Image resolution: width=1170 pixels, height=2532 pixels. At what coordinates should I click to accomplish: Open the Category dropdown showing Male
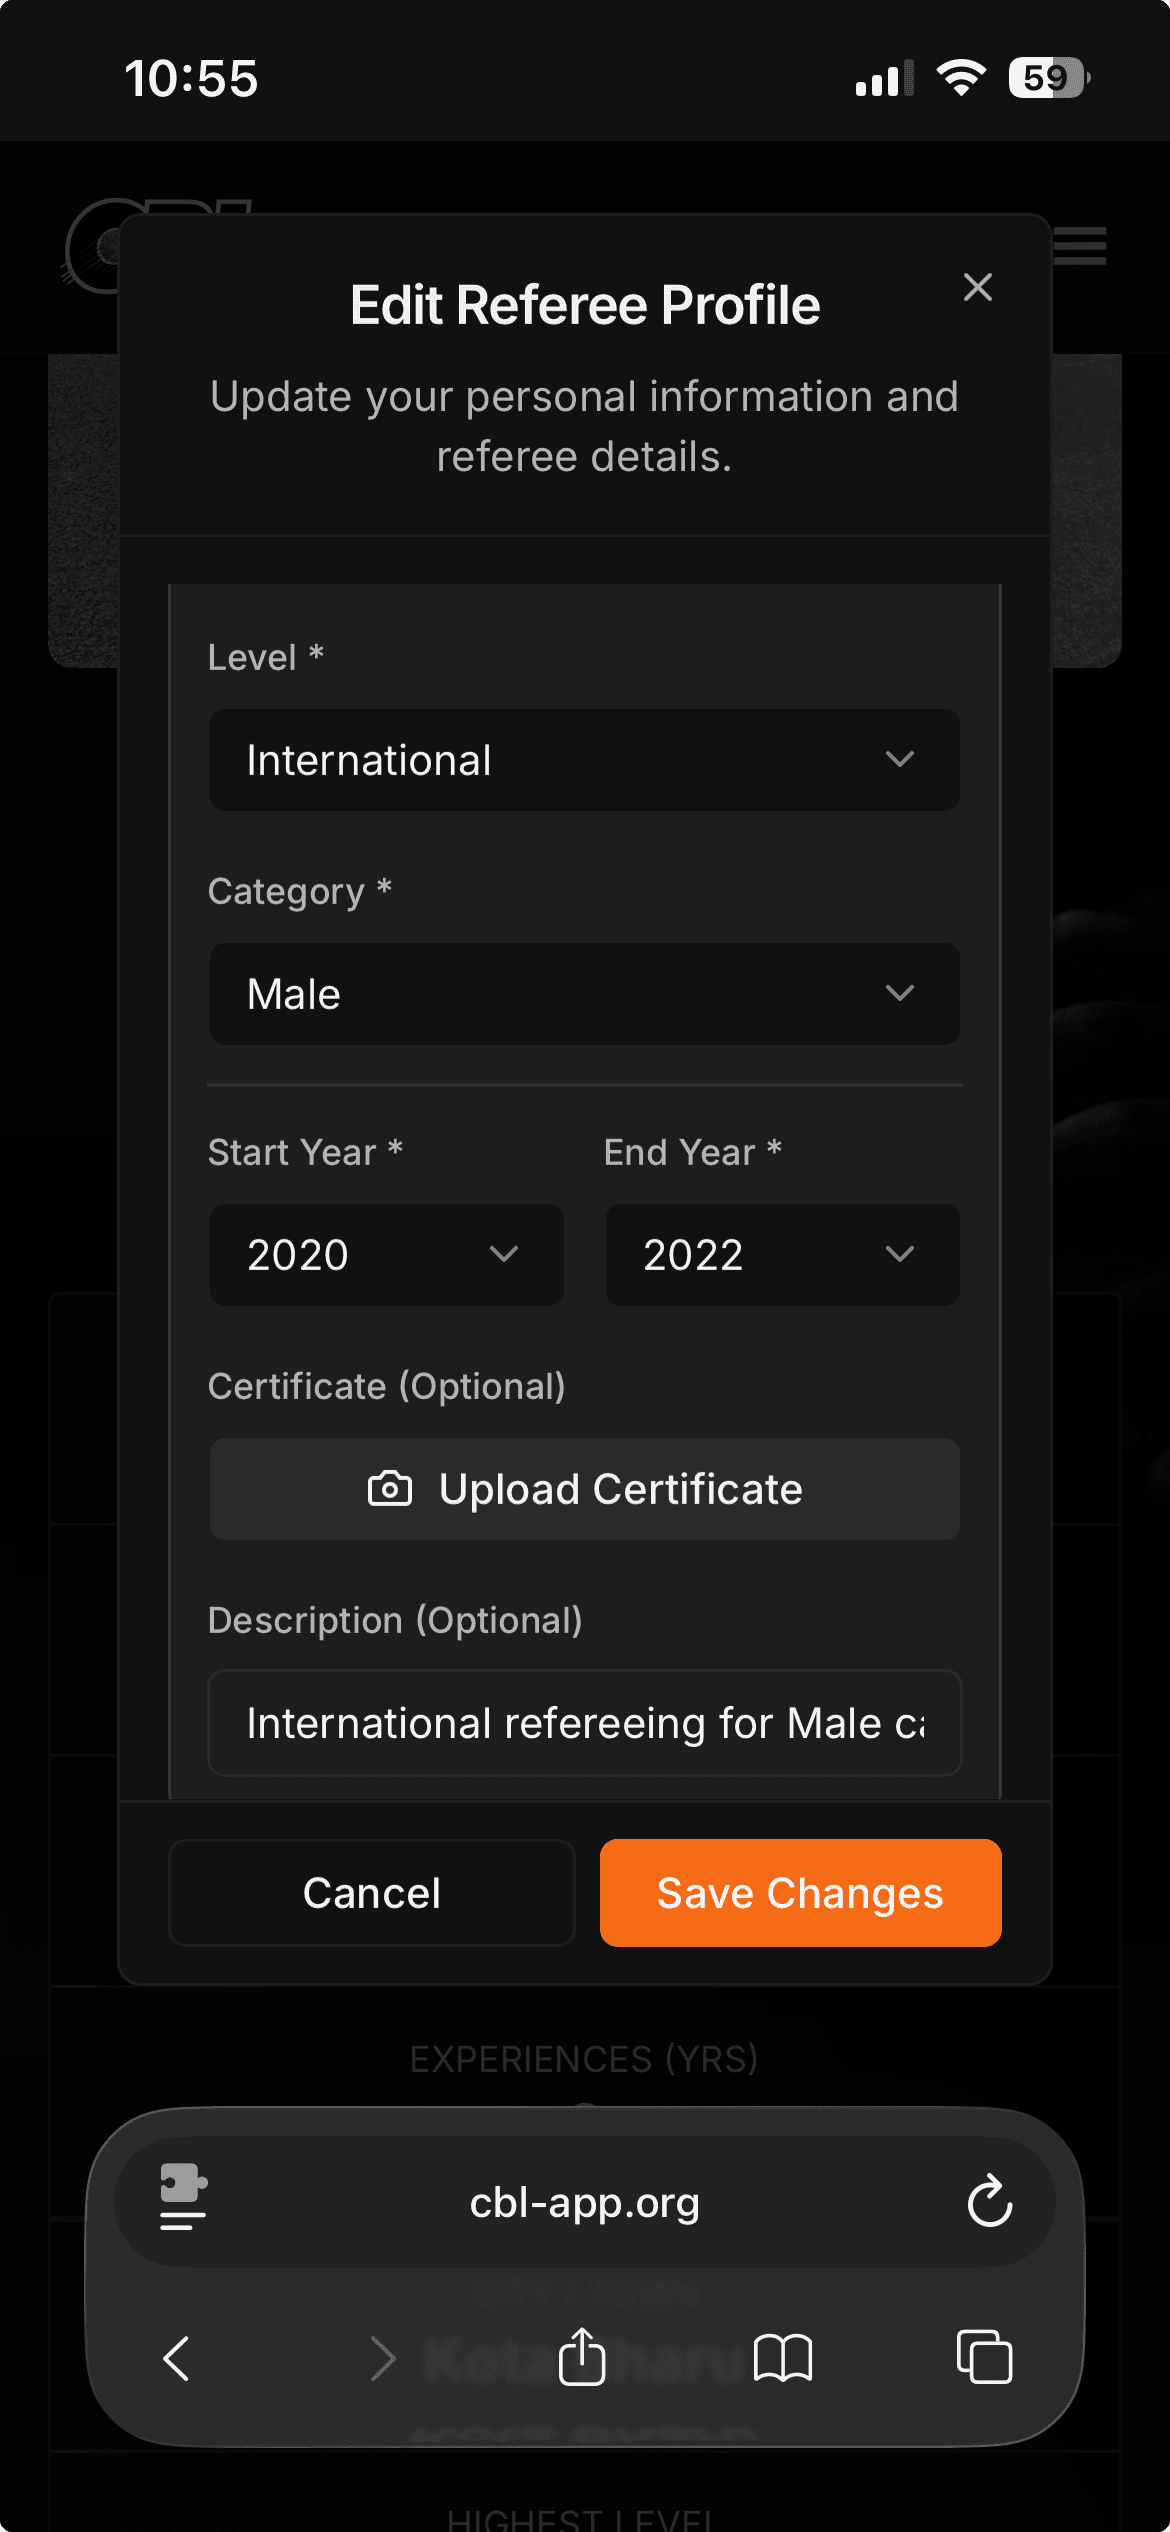584,994
